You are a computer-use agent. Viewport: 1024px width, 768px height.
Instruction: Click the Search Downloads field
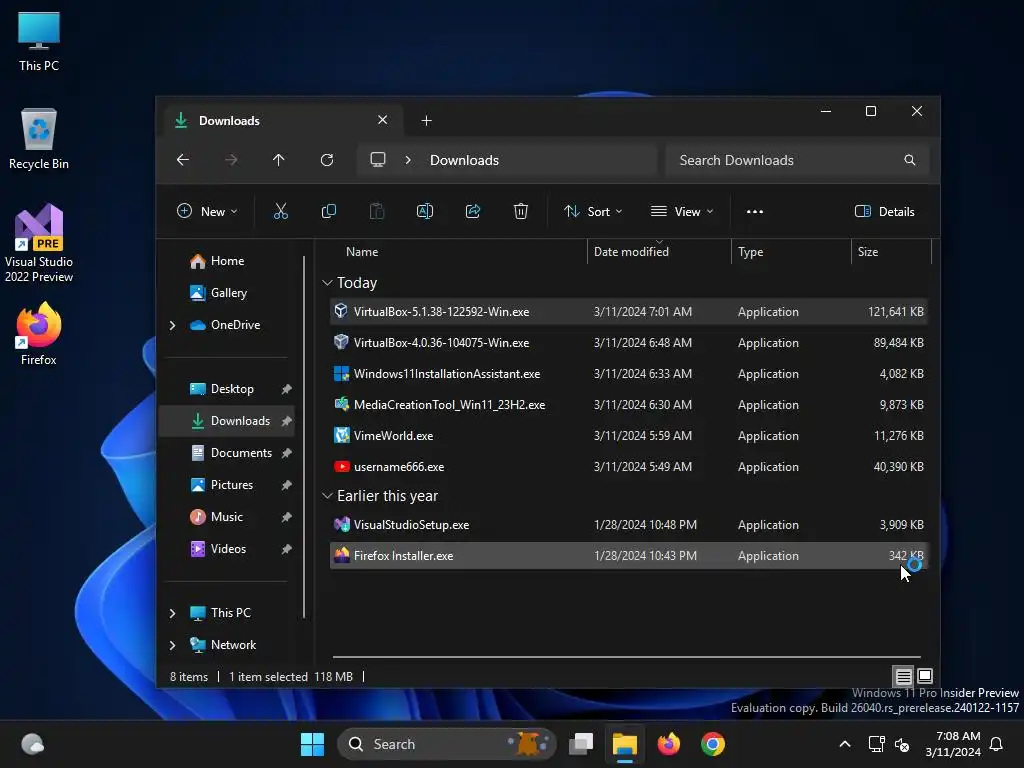click(797, 160)
